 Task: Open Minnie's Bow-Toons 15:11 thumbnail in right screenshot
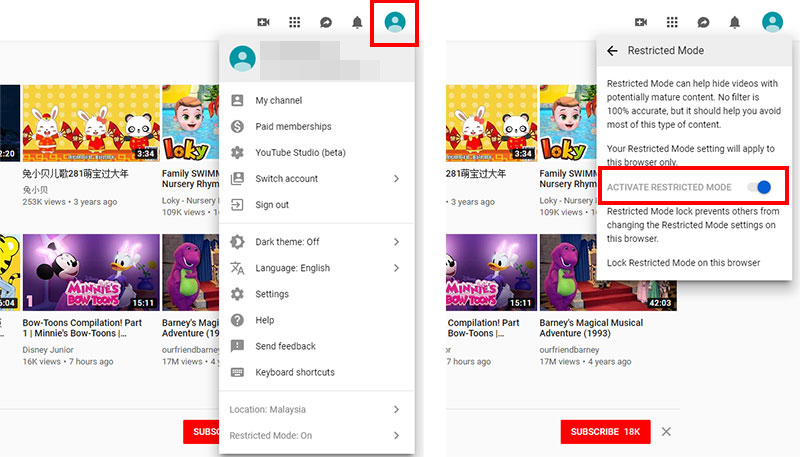click(491, 272)
